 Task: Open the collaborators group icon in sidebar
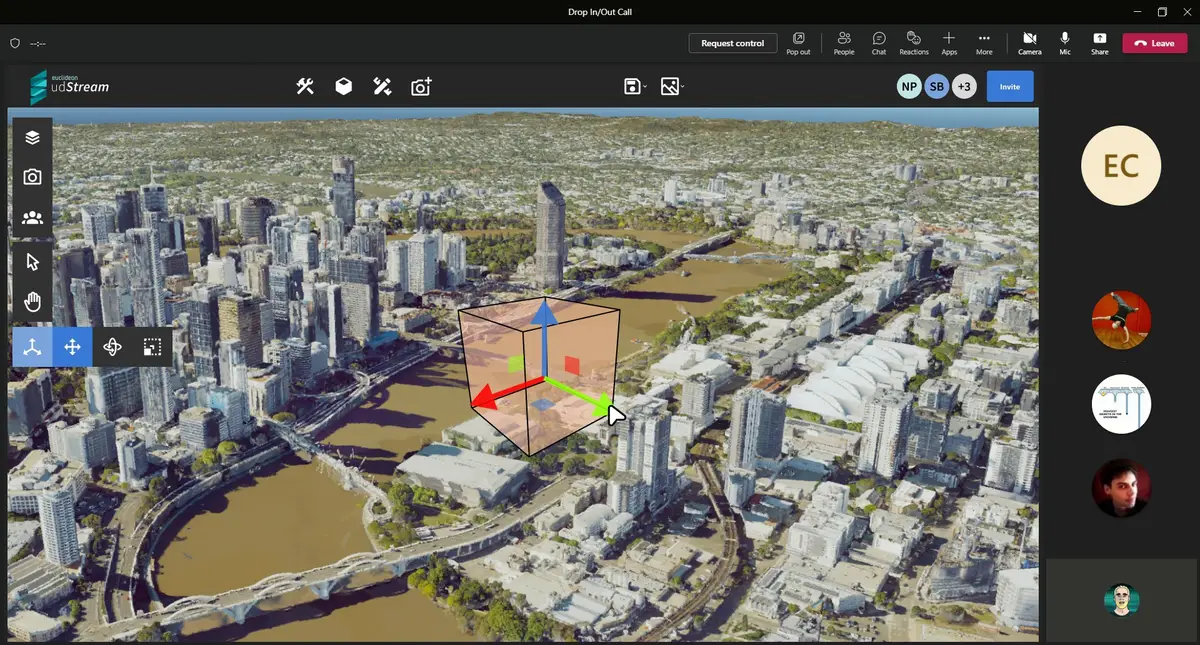click(x=32, y=217)
